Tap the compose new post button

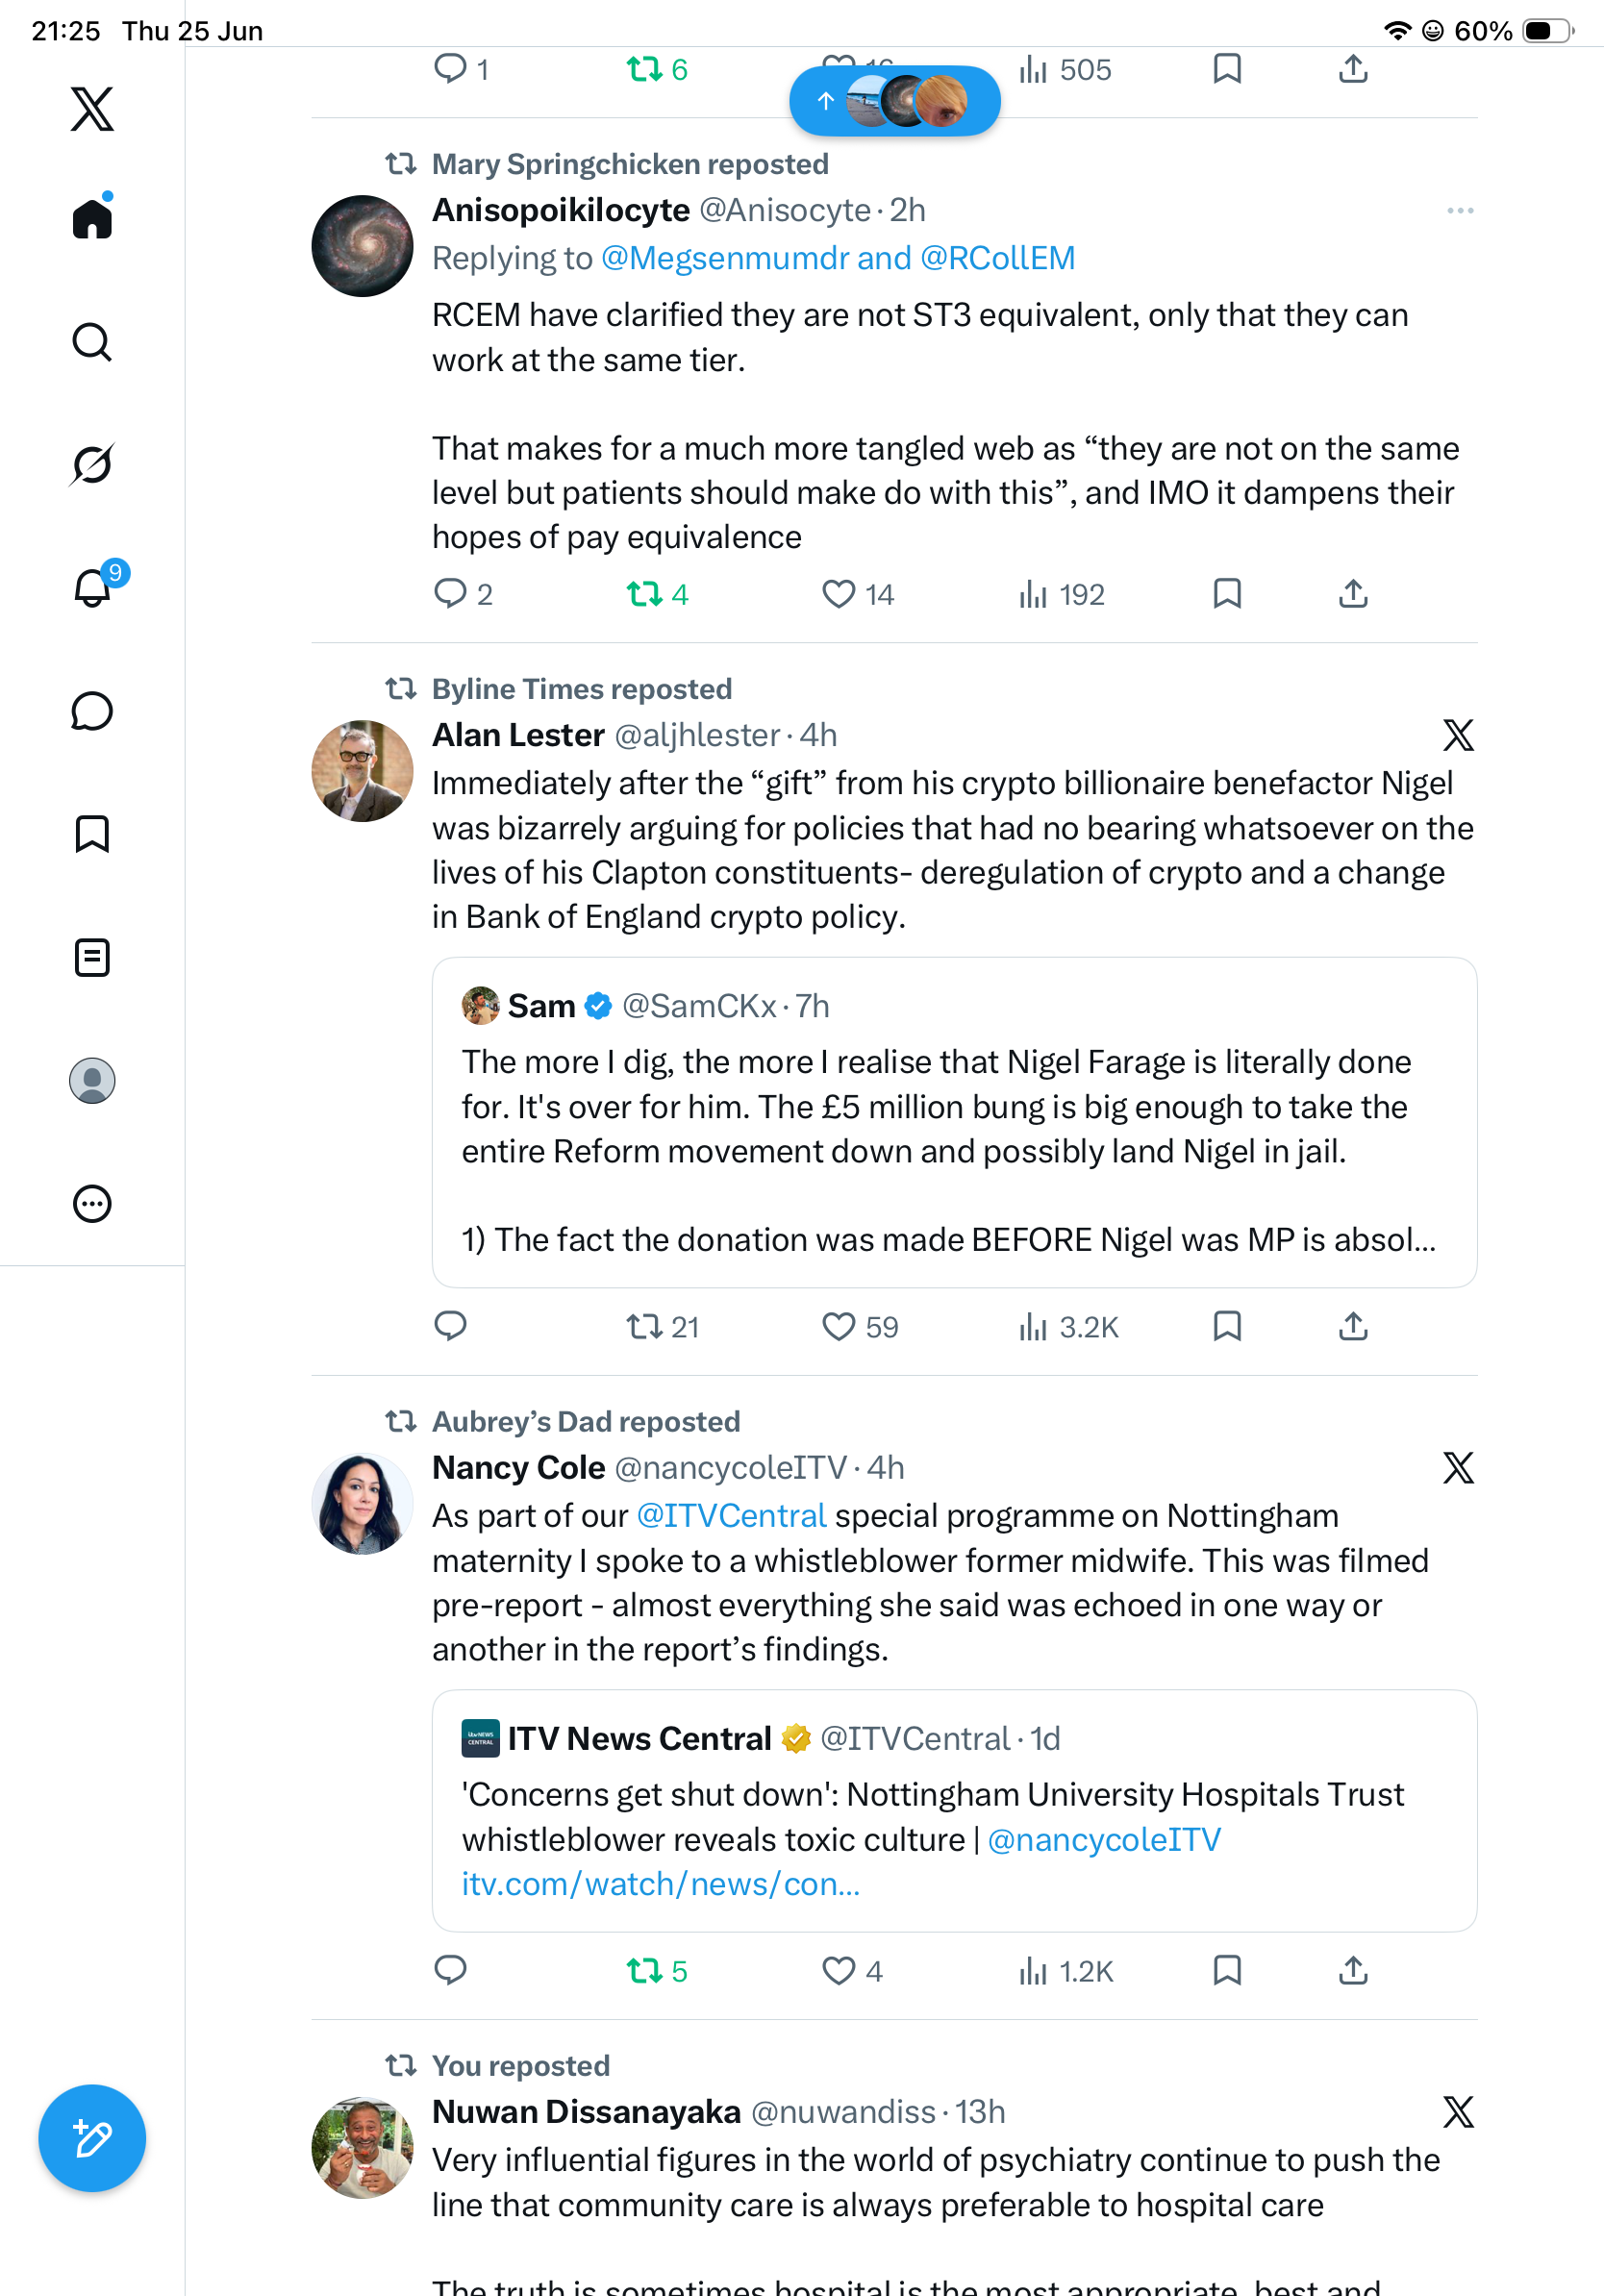92,2138
